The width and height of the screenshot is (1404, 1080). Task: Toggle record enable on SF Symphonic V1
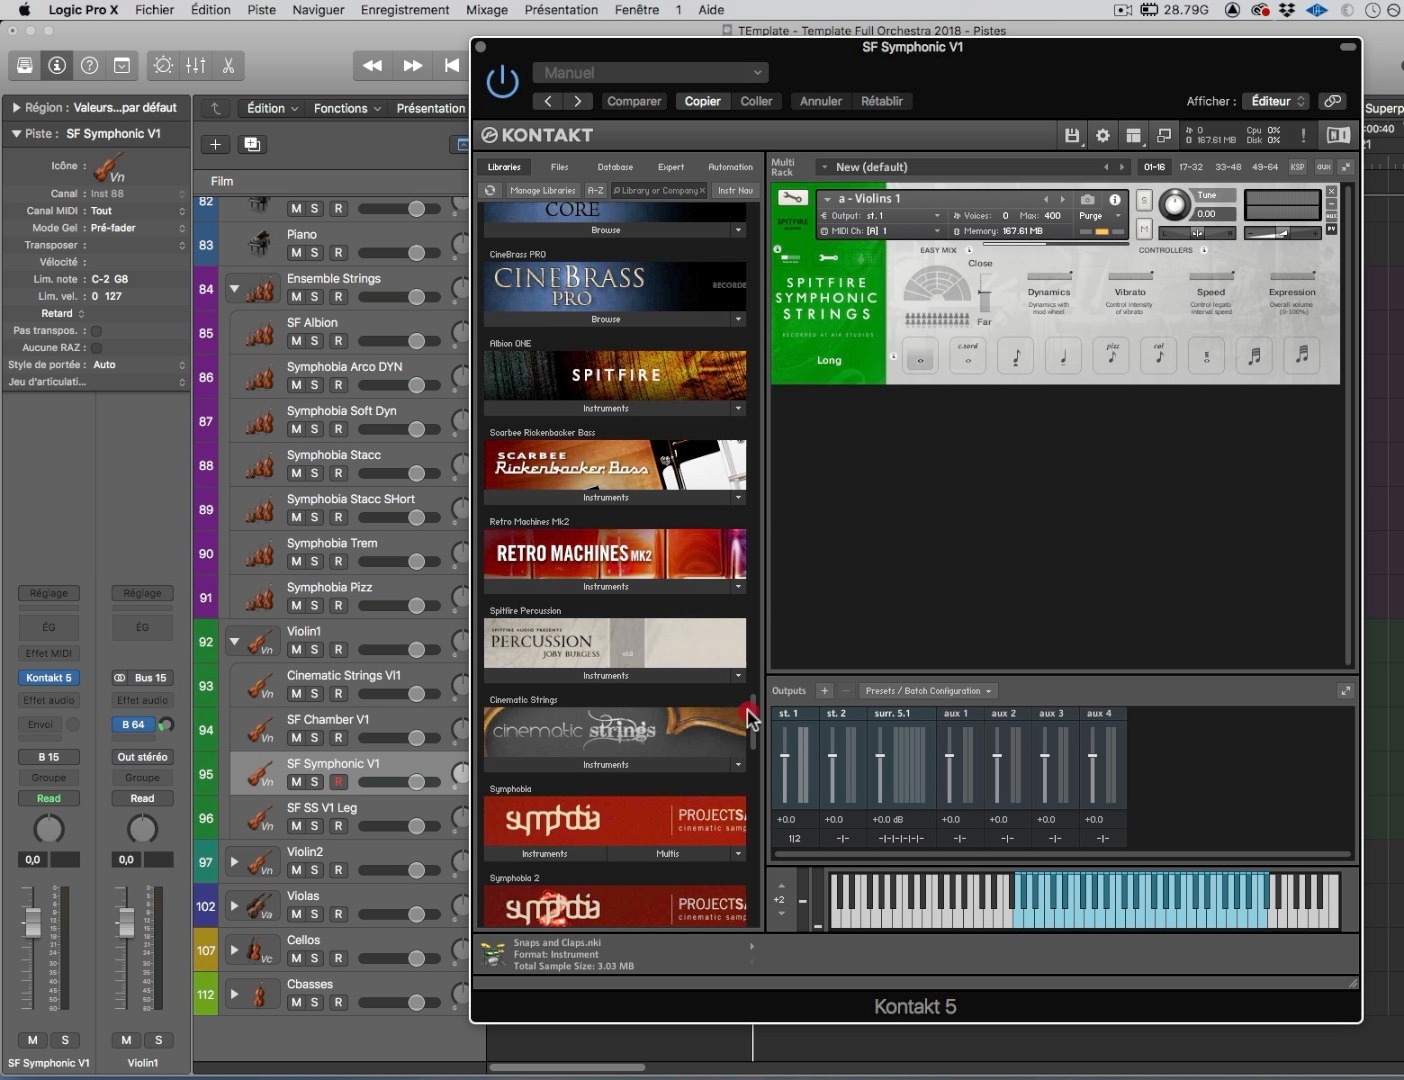pyautogui.click(x=338, y=782)
